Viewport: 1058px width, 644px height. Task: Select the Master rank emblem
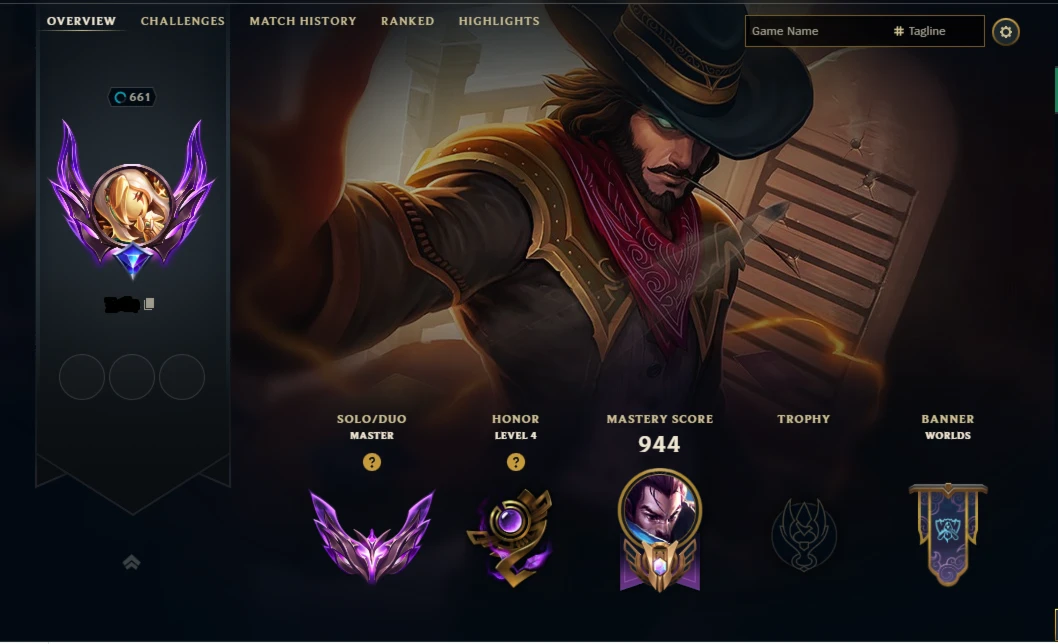coord(372,536)
